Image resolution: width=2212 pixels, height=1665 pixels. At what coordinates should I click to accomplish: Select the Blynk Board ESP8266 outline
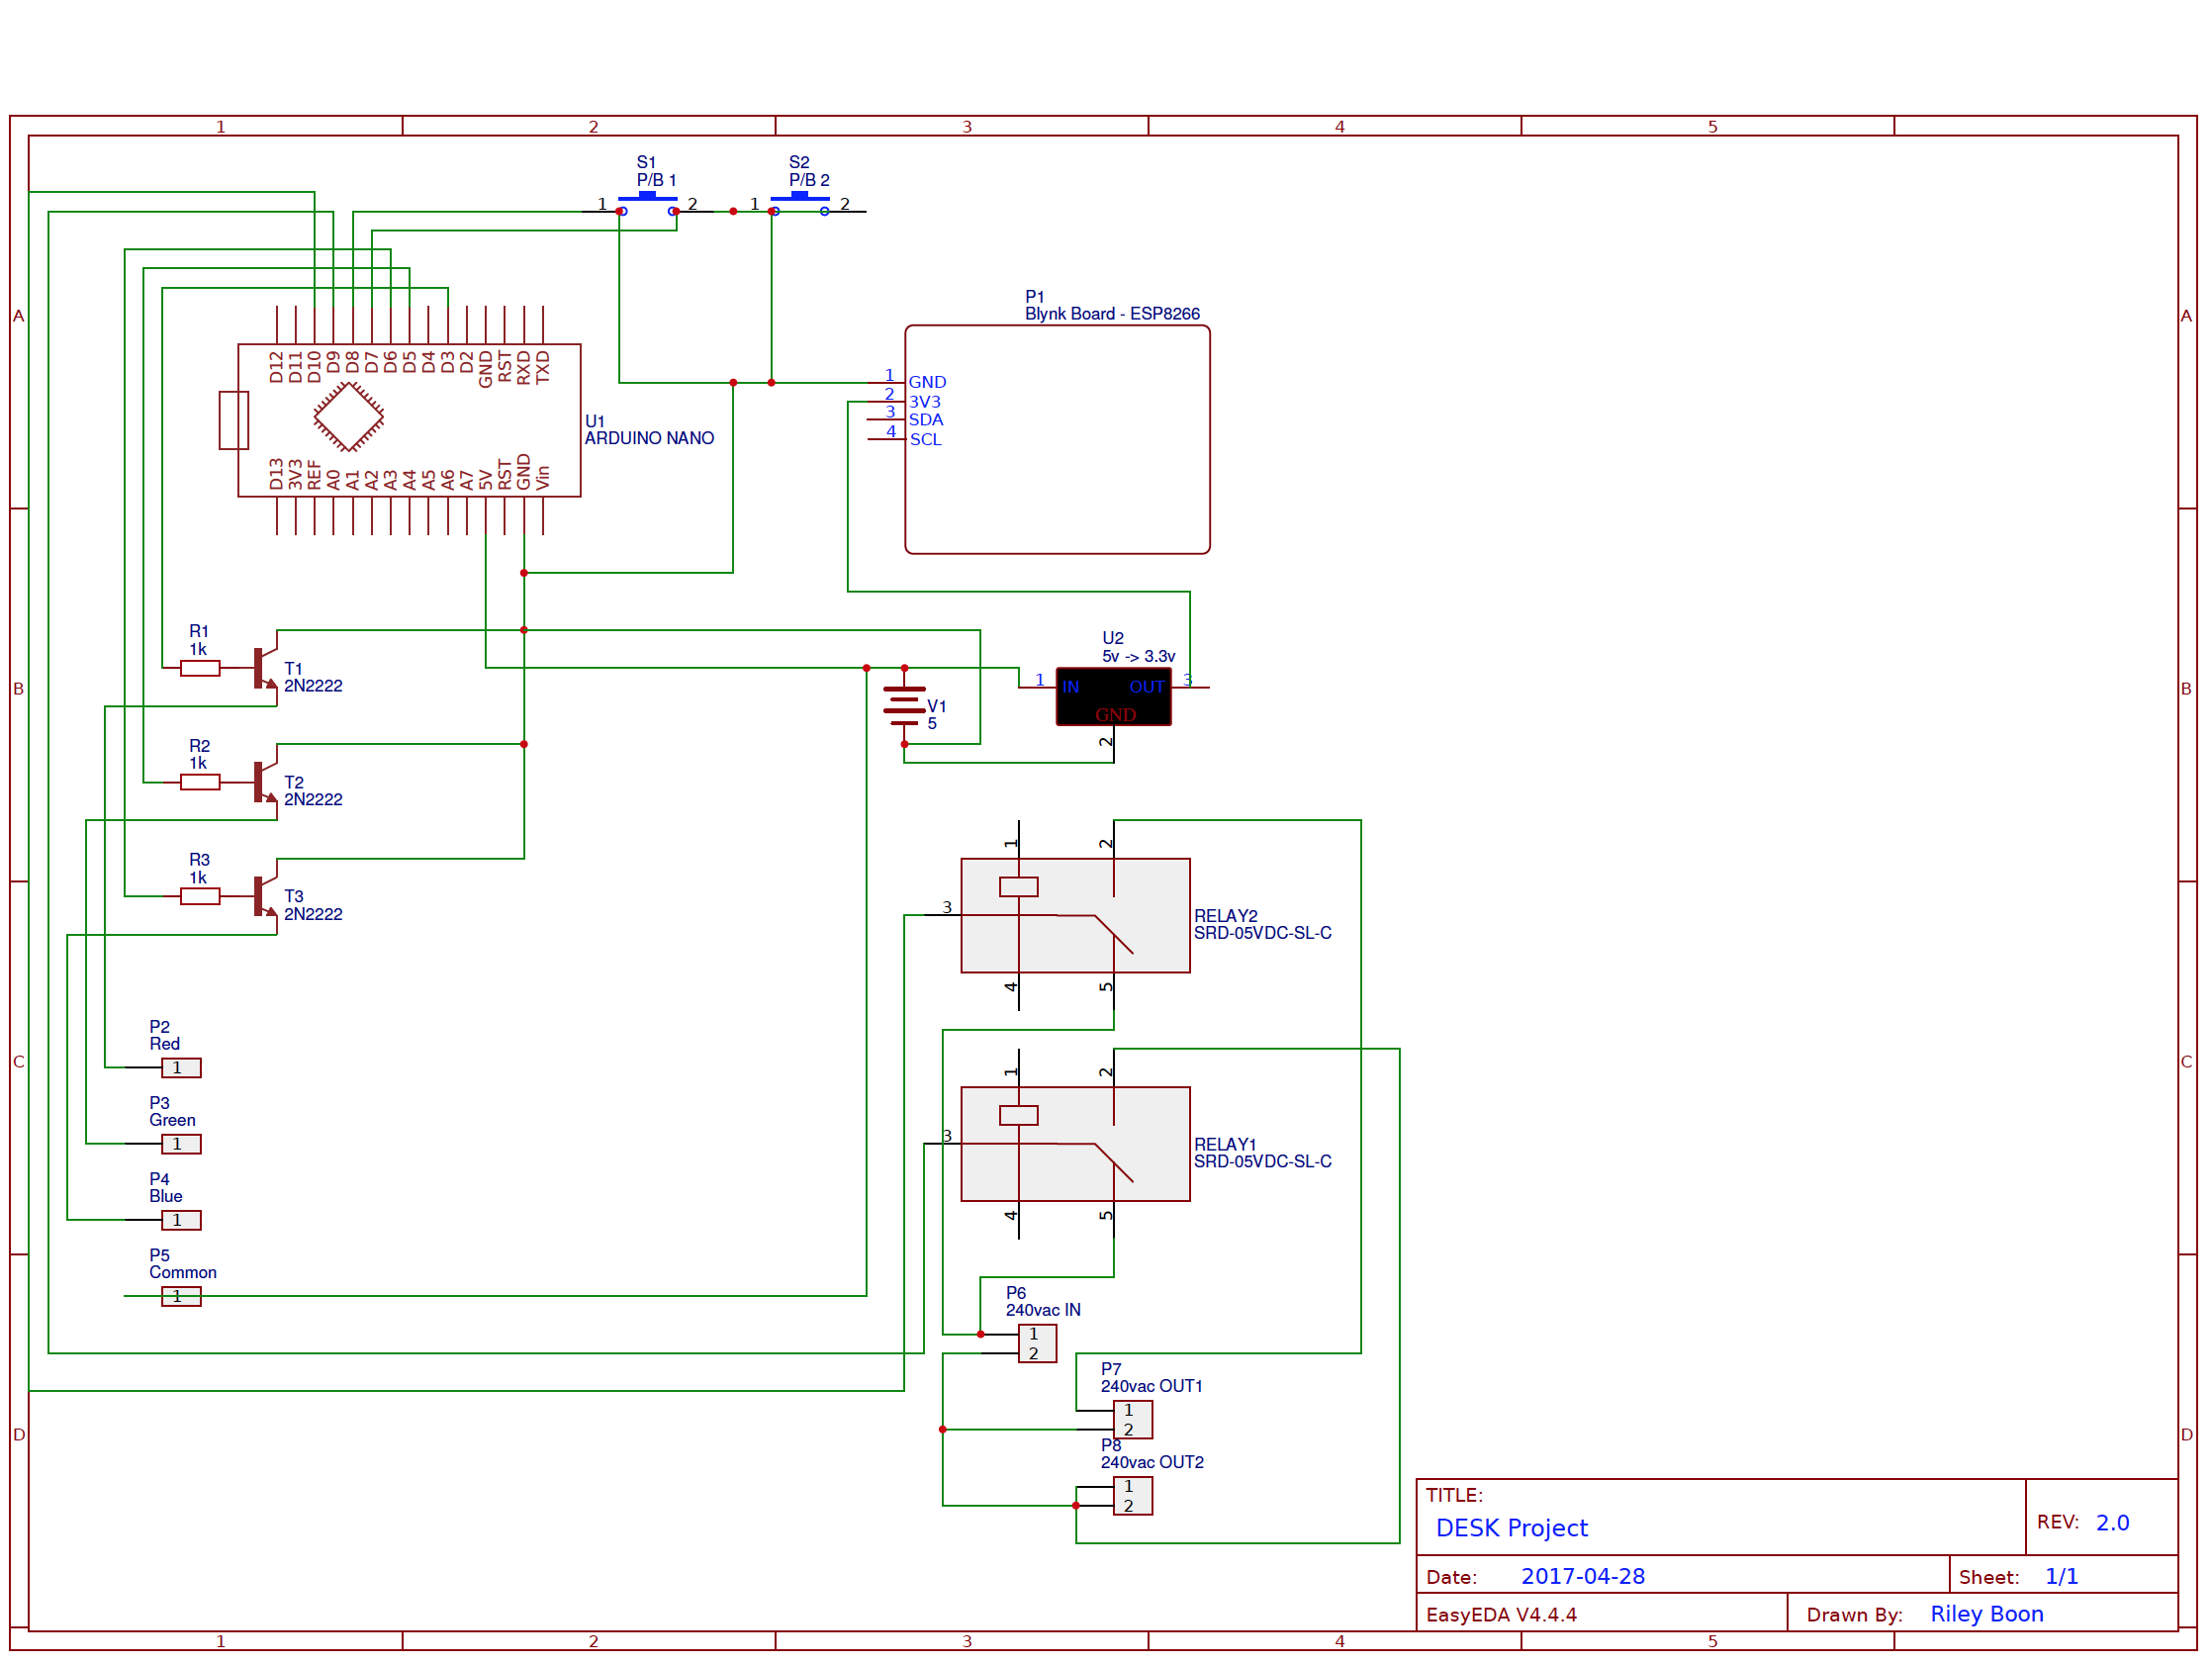(1058, 440)
